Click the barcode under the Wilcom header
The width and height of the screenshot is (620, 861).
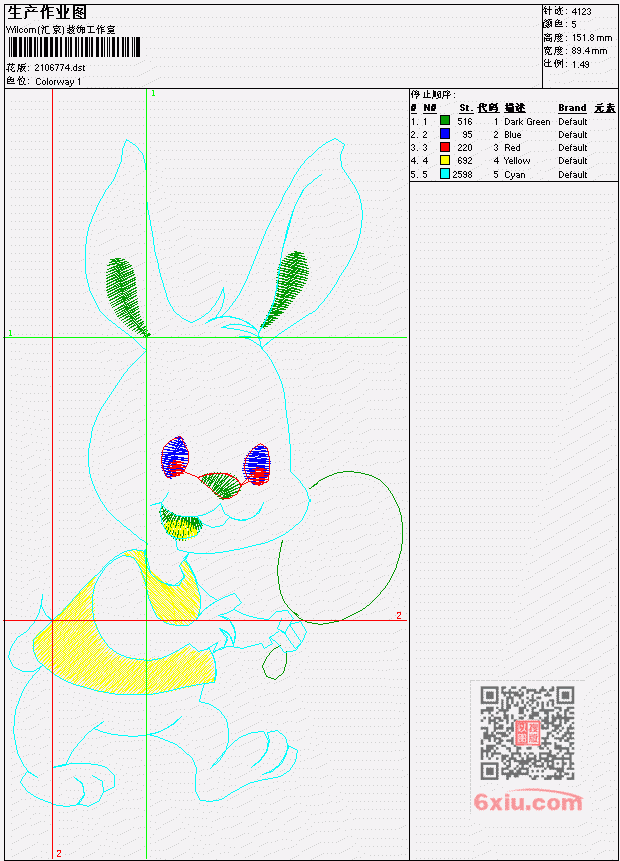(74, 47)
